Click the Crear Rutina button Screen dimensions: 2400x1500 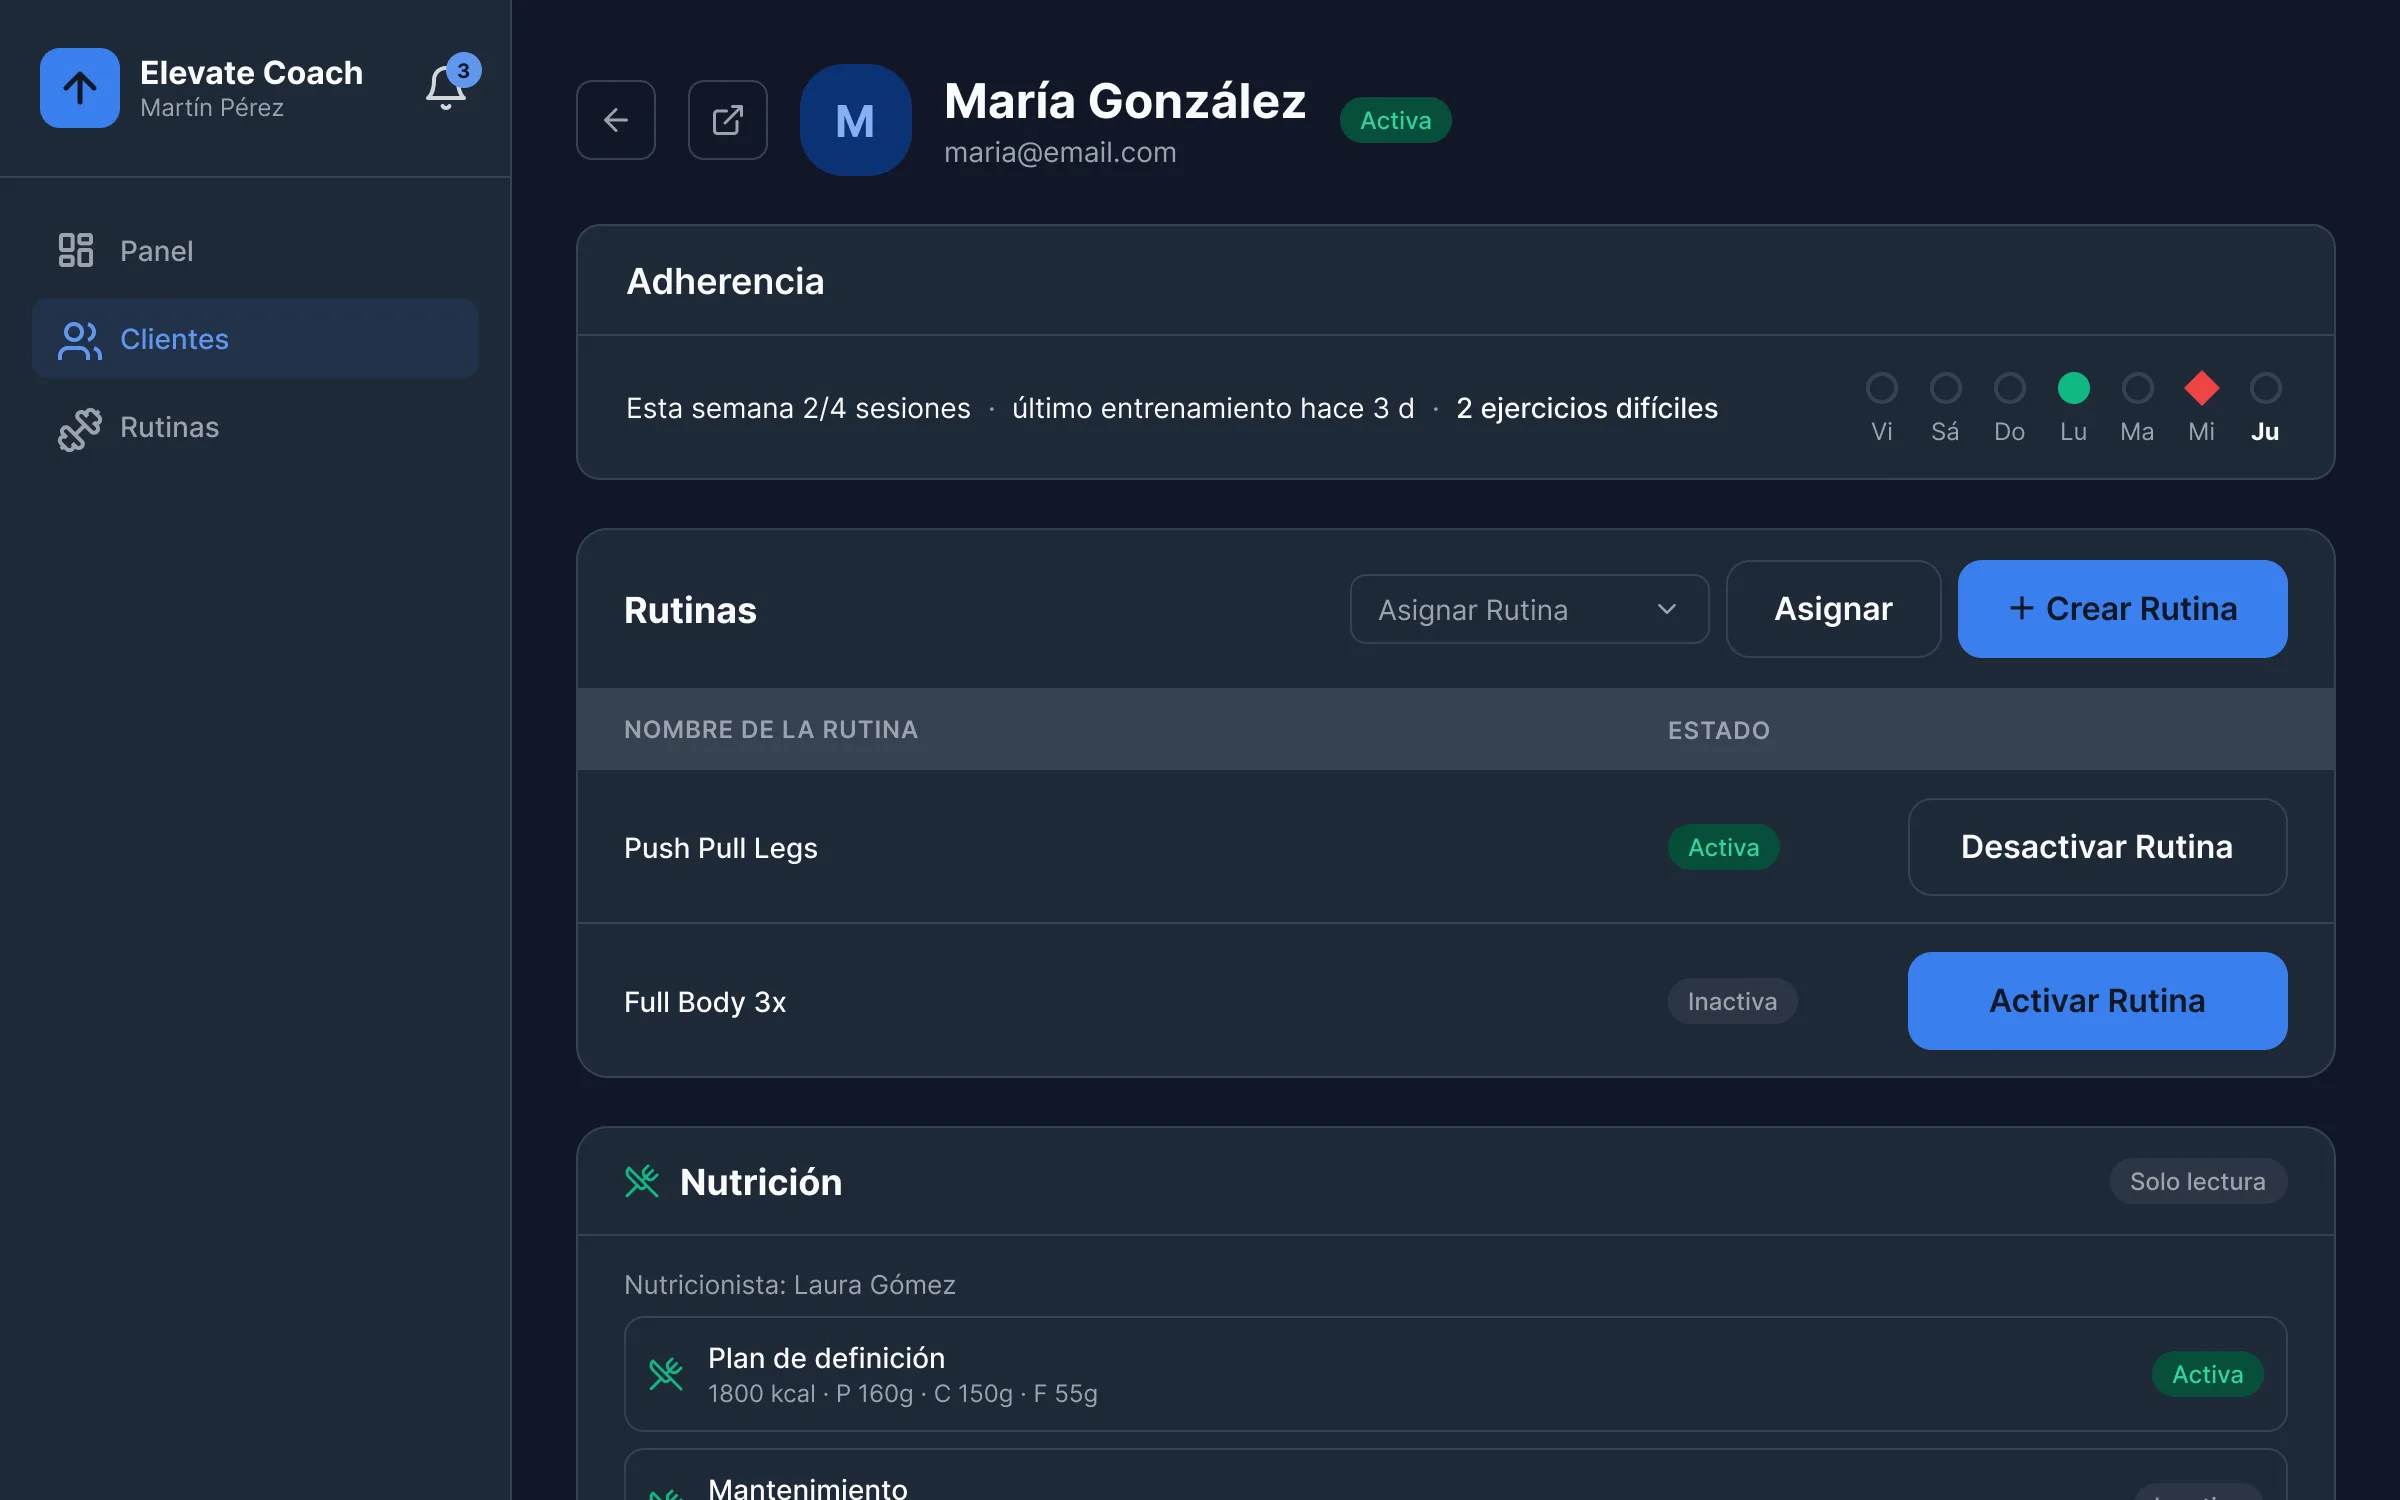pos(2122,609)
